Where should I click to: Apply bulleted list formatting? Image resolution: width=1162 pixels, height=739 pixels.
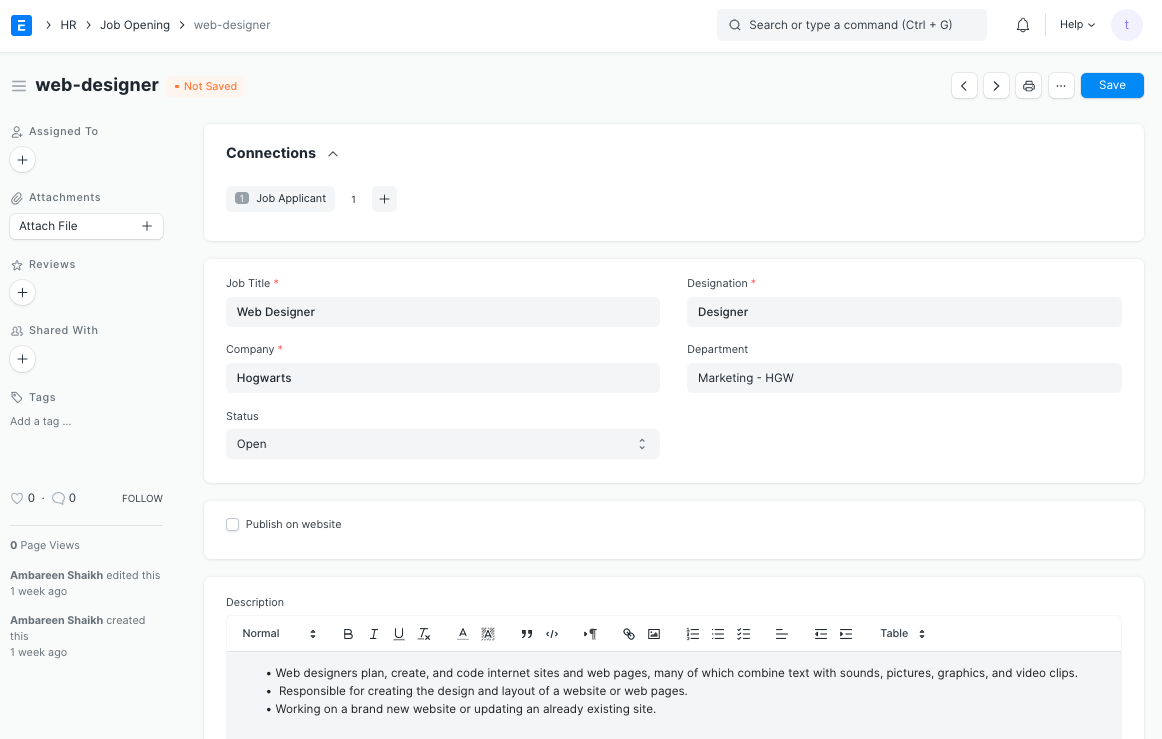tap(717, 634)
